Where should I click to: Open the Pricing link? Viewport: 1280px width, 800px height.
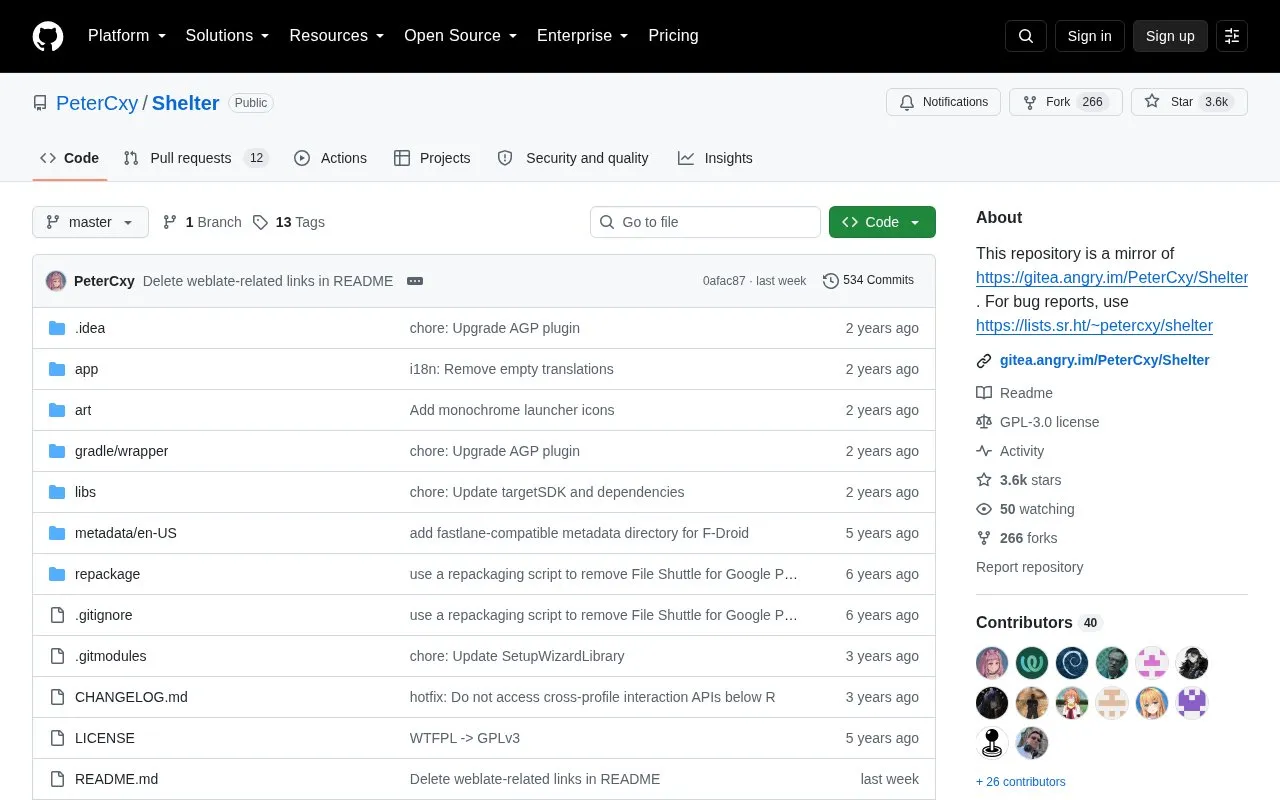click(x=673, y=36)
